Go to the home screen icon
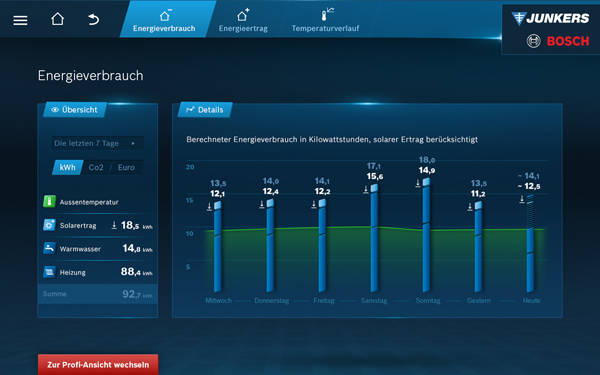Screen dimensions: 600x375 coord(57,19)
